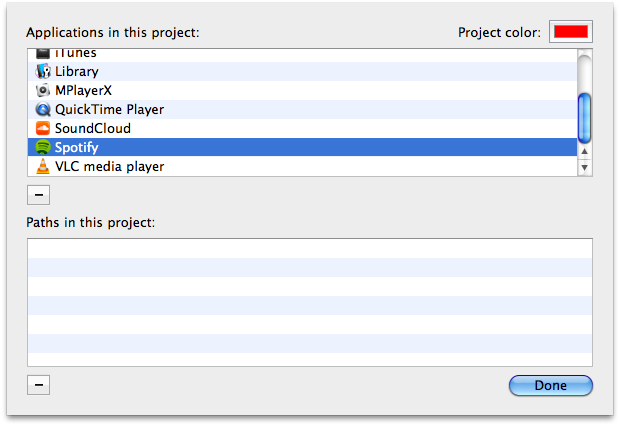
Task: Select SoundCloud in the applications list
Action: pyautogui.click(x=93, y=128)
